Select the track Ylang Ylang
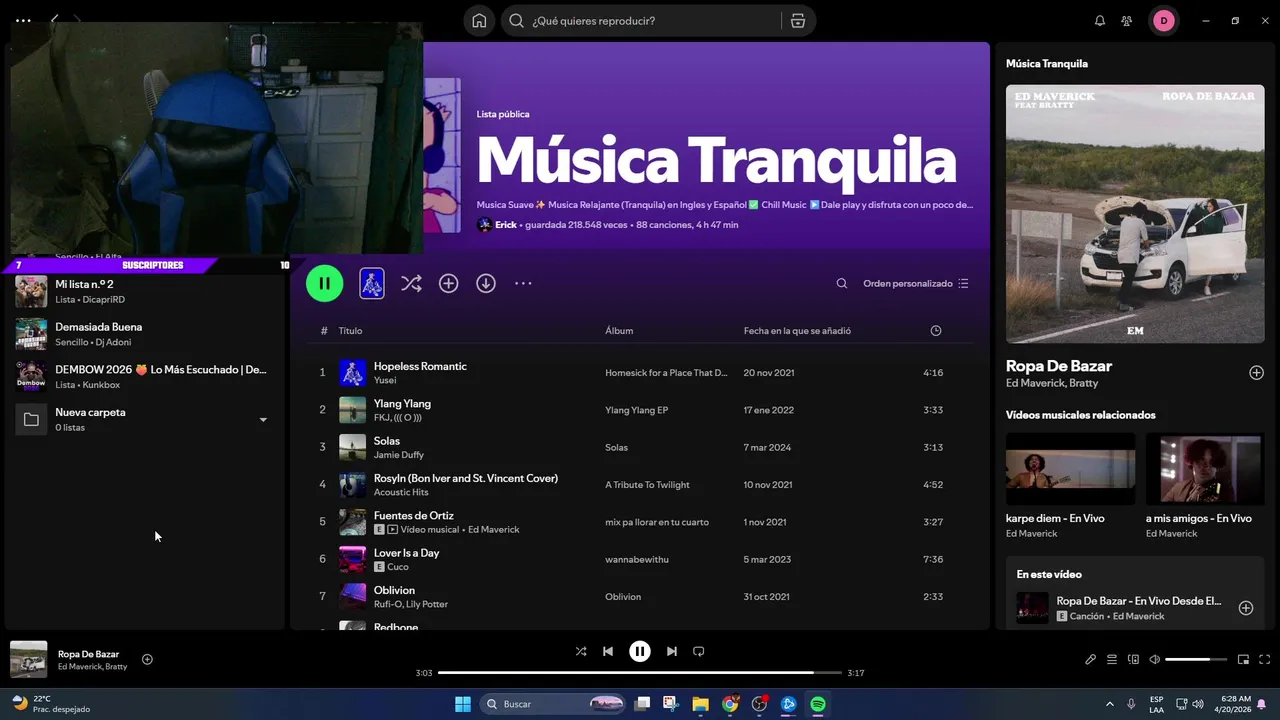The width and height of the screenshot is (1280, 720). pos(402,403)
